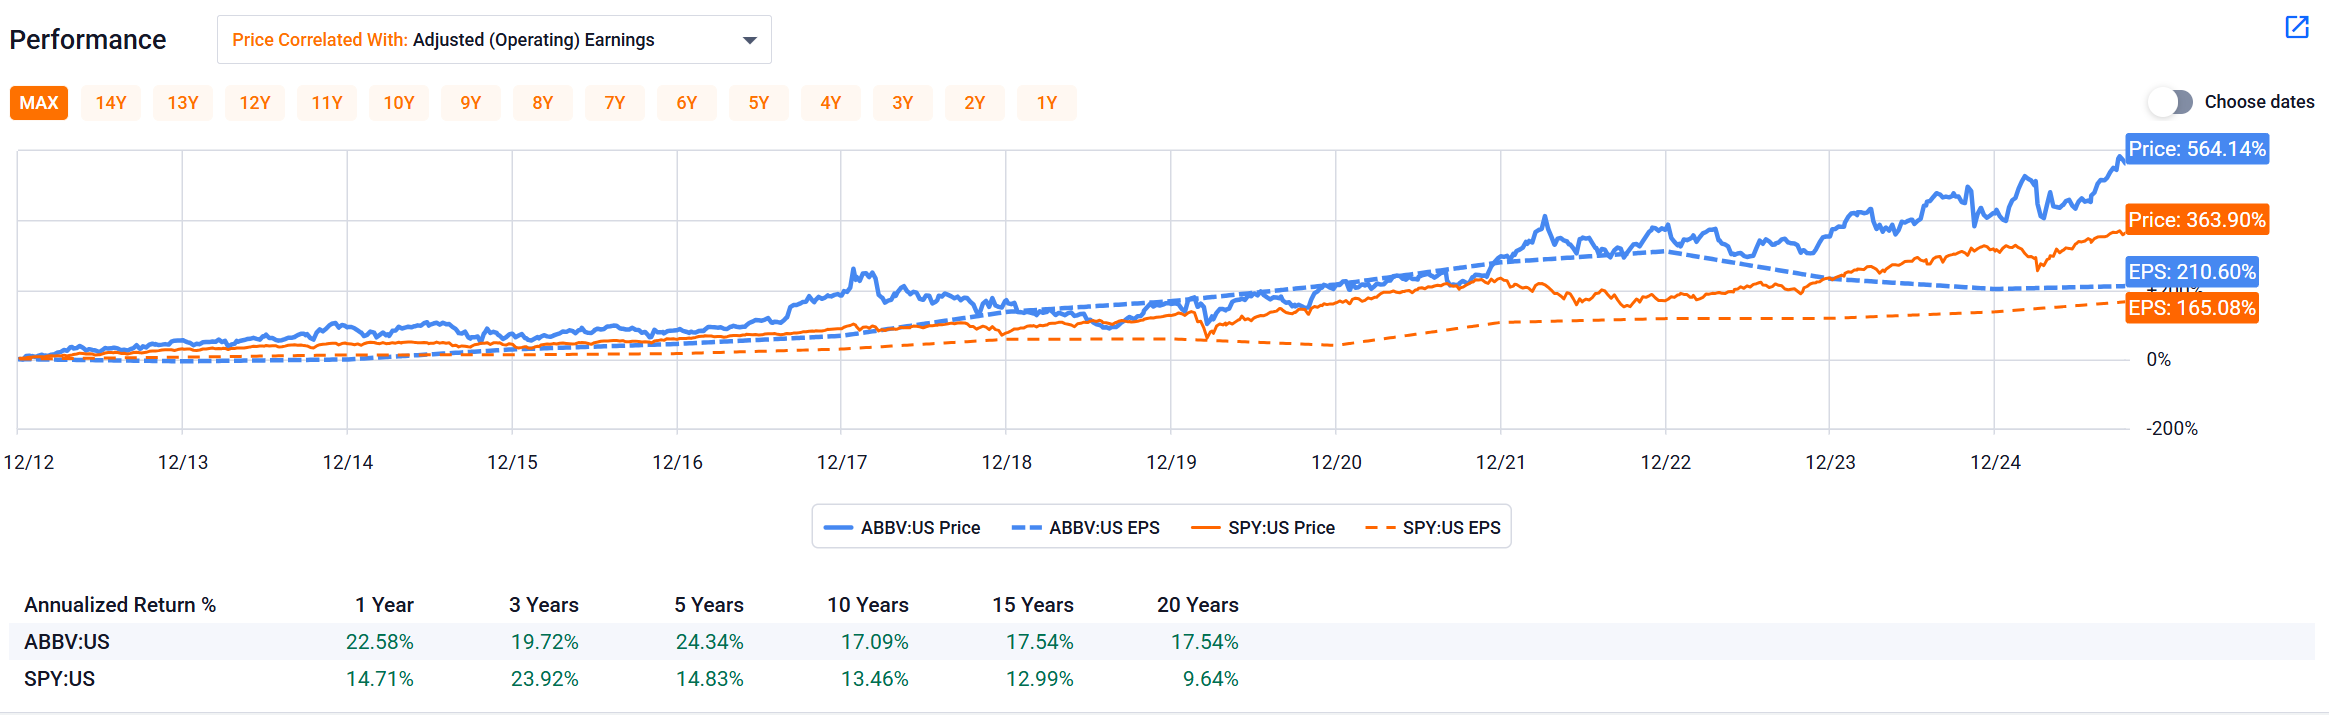Choose the 1Y time range
Screen dimensions: 2329x715
click(1047, 103)
